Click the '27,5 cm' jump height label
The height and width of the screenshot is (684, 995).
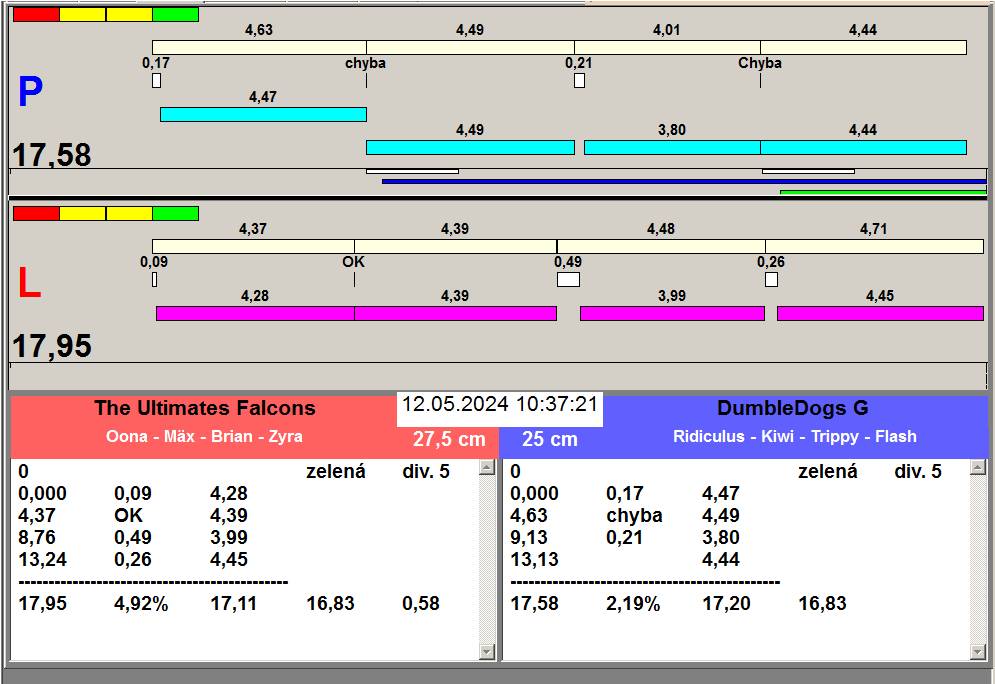[449, 438]
